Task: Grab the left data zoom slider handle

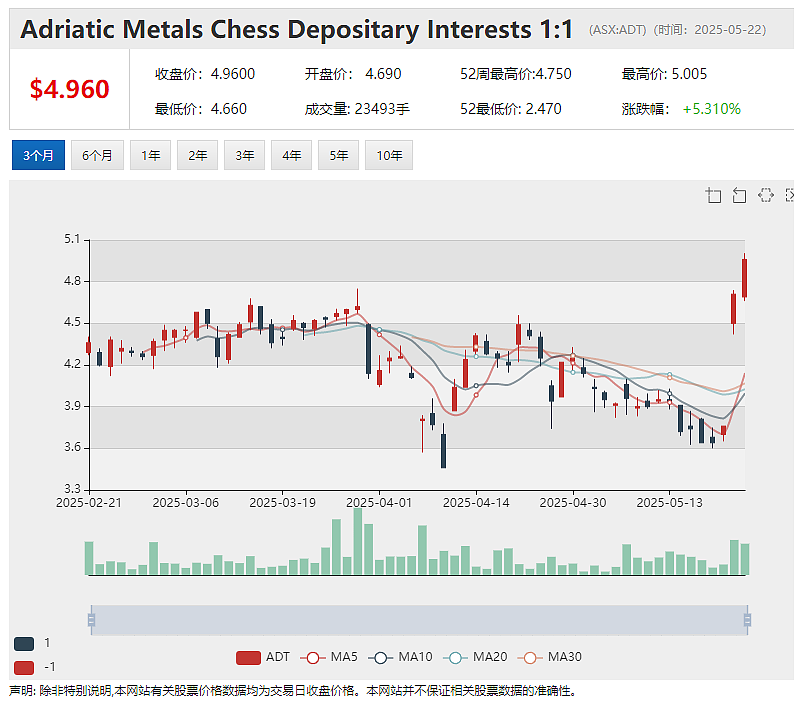Action: tap(91, 620)
